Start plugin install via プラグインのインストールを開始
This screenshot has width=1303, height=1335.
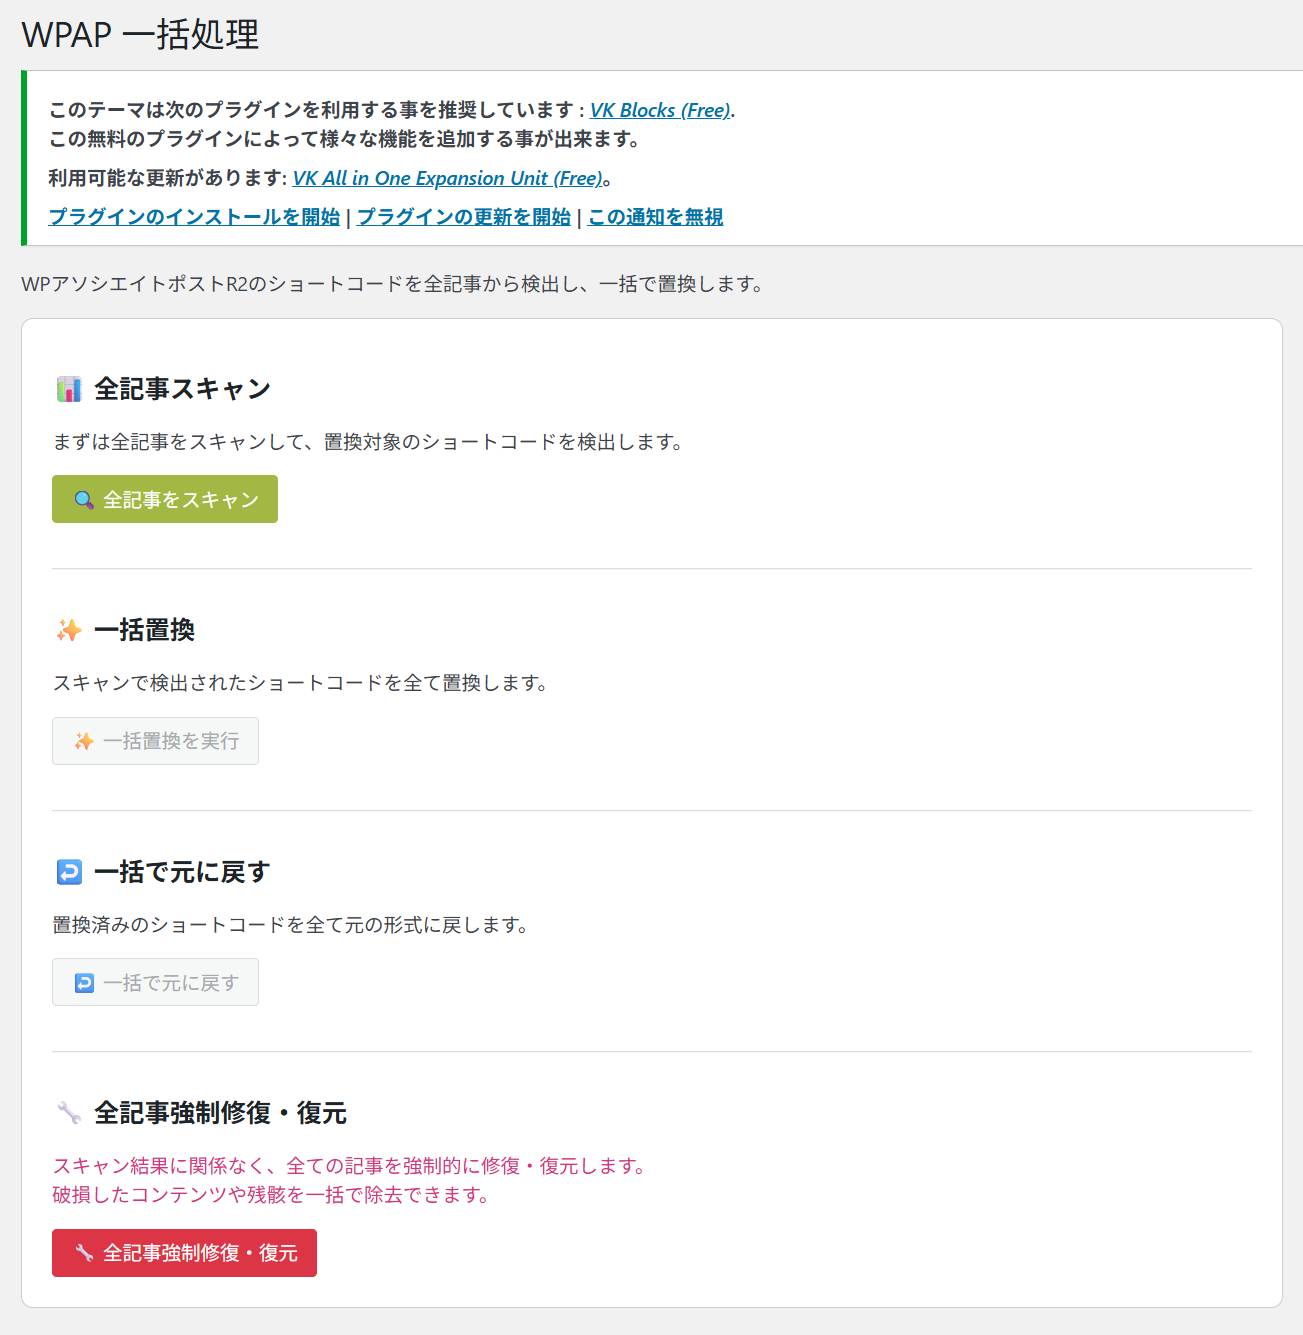pos(194,217)
